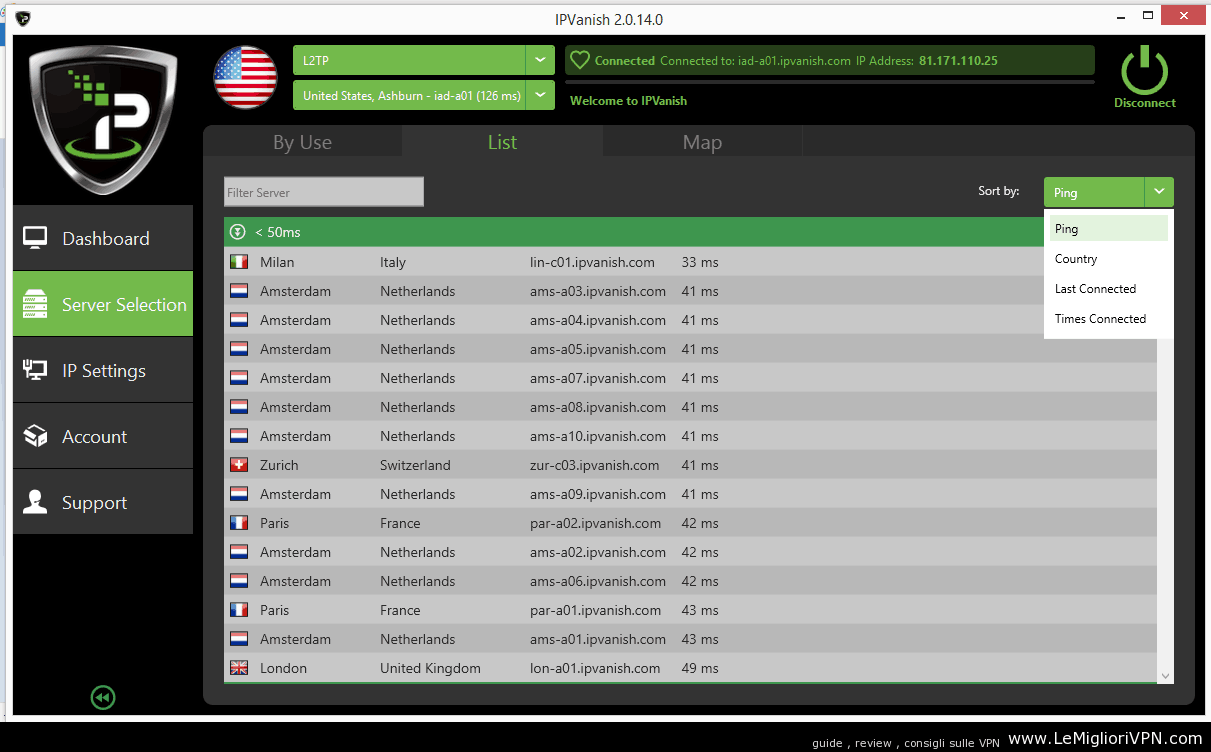Screen dimensions: 1211x752
Task: Switch to the By Use tab
Action: (x=302, y=142)
